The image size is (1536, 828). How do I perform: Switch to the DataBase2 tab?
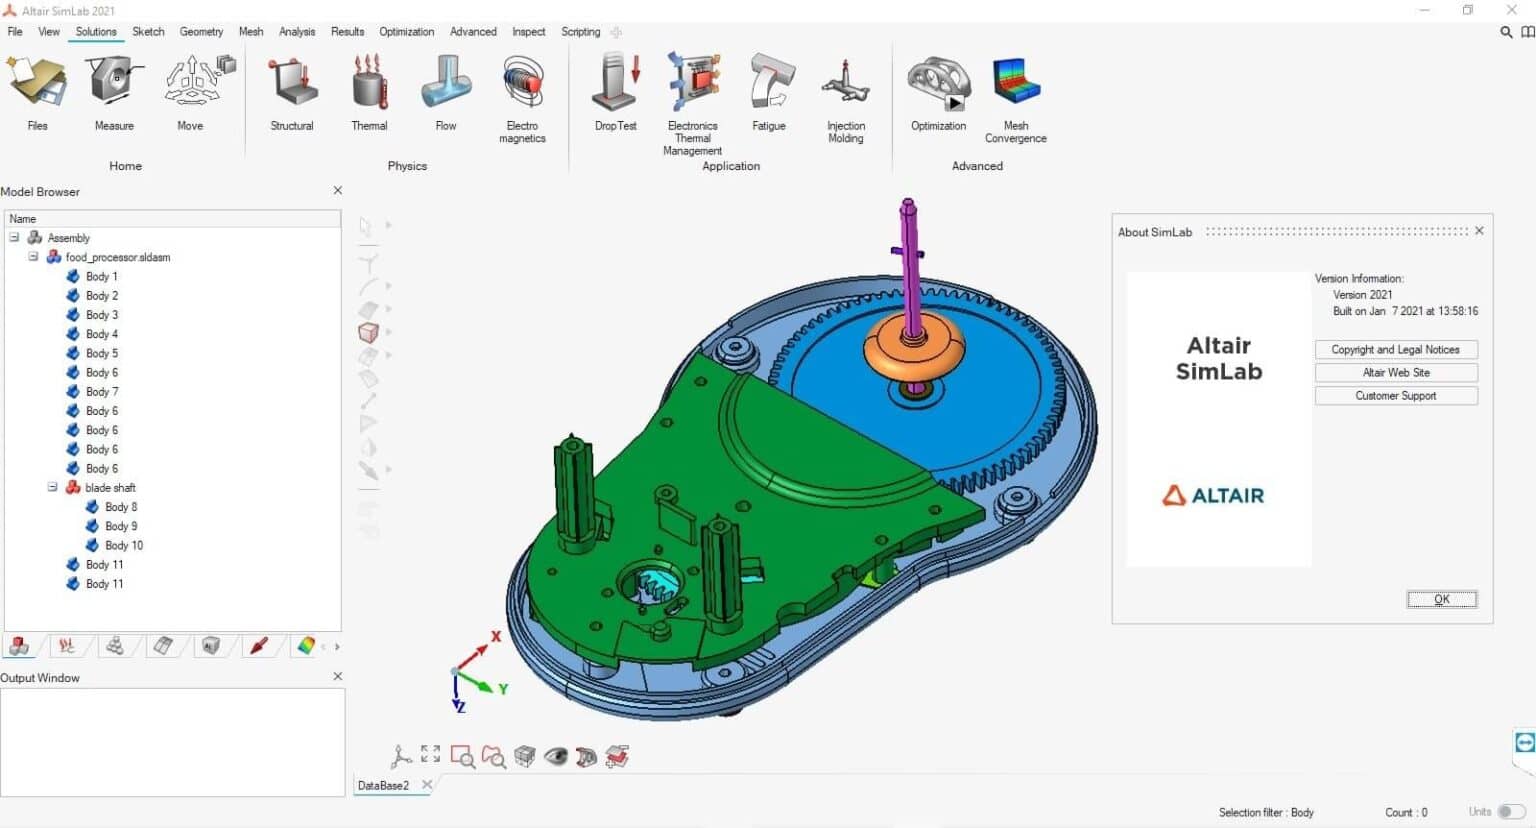click(383, 785)
